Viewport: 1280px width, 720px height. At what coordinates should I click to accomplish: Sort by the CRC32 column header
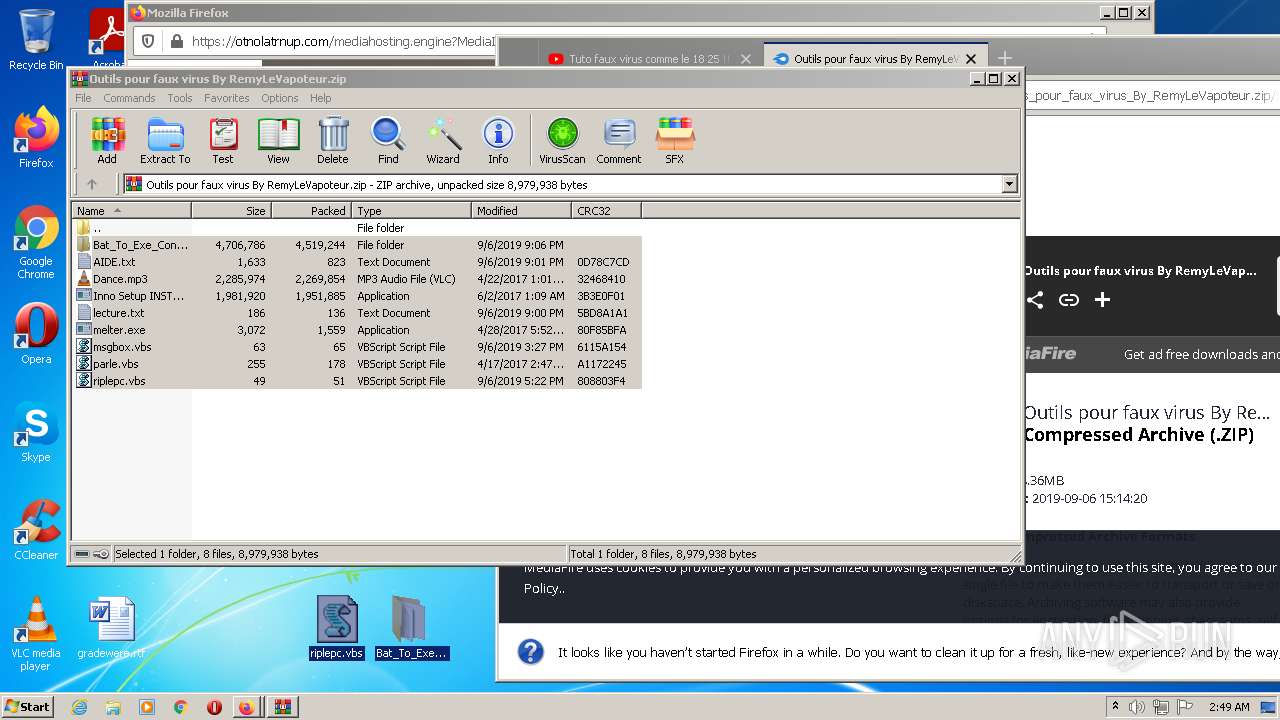(x=606, y=210)
